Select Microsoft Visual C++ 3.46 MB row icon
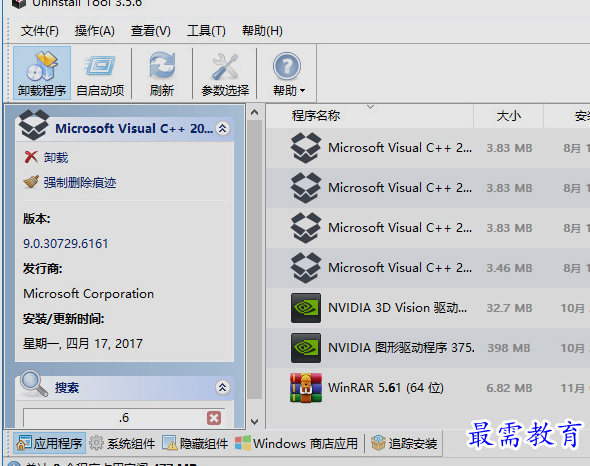 tap(306, 268)
